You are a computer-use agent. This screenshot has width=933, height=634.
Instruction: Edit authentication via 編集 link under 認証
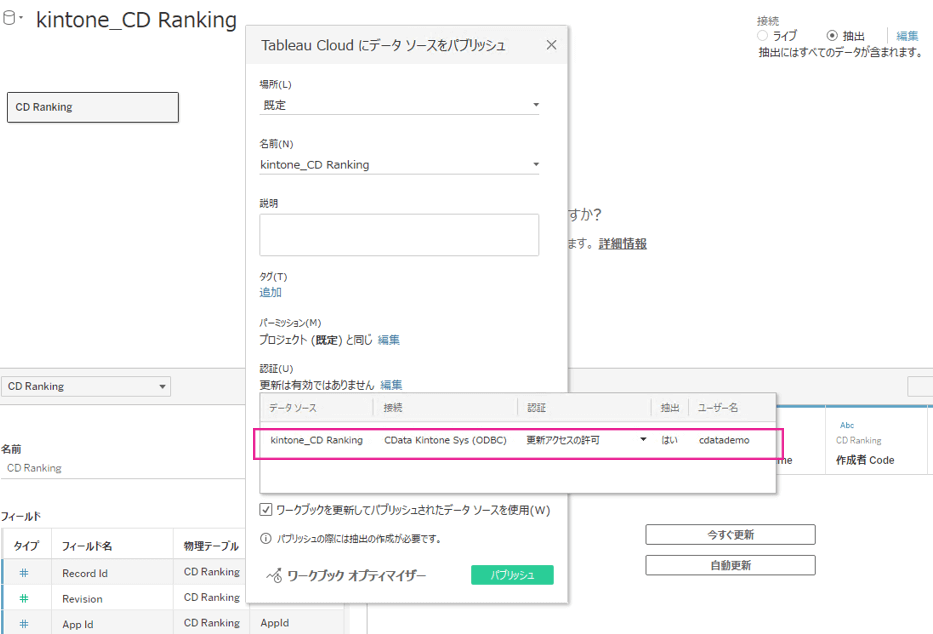(x=391, y=385)
